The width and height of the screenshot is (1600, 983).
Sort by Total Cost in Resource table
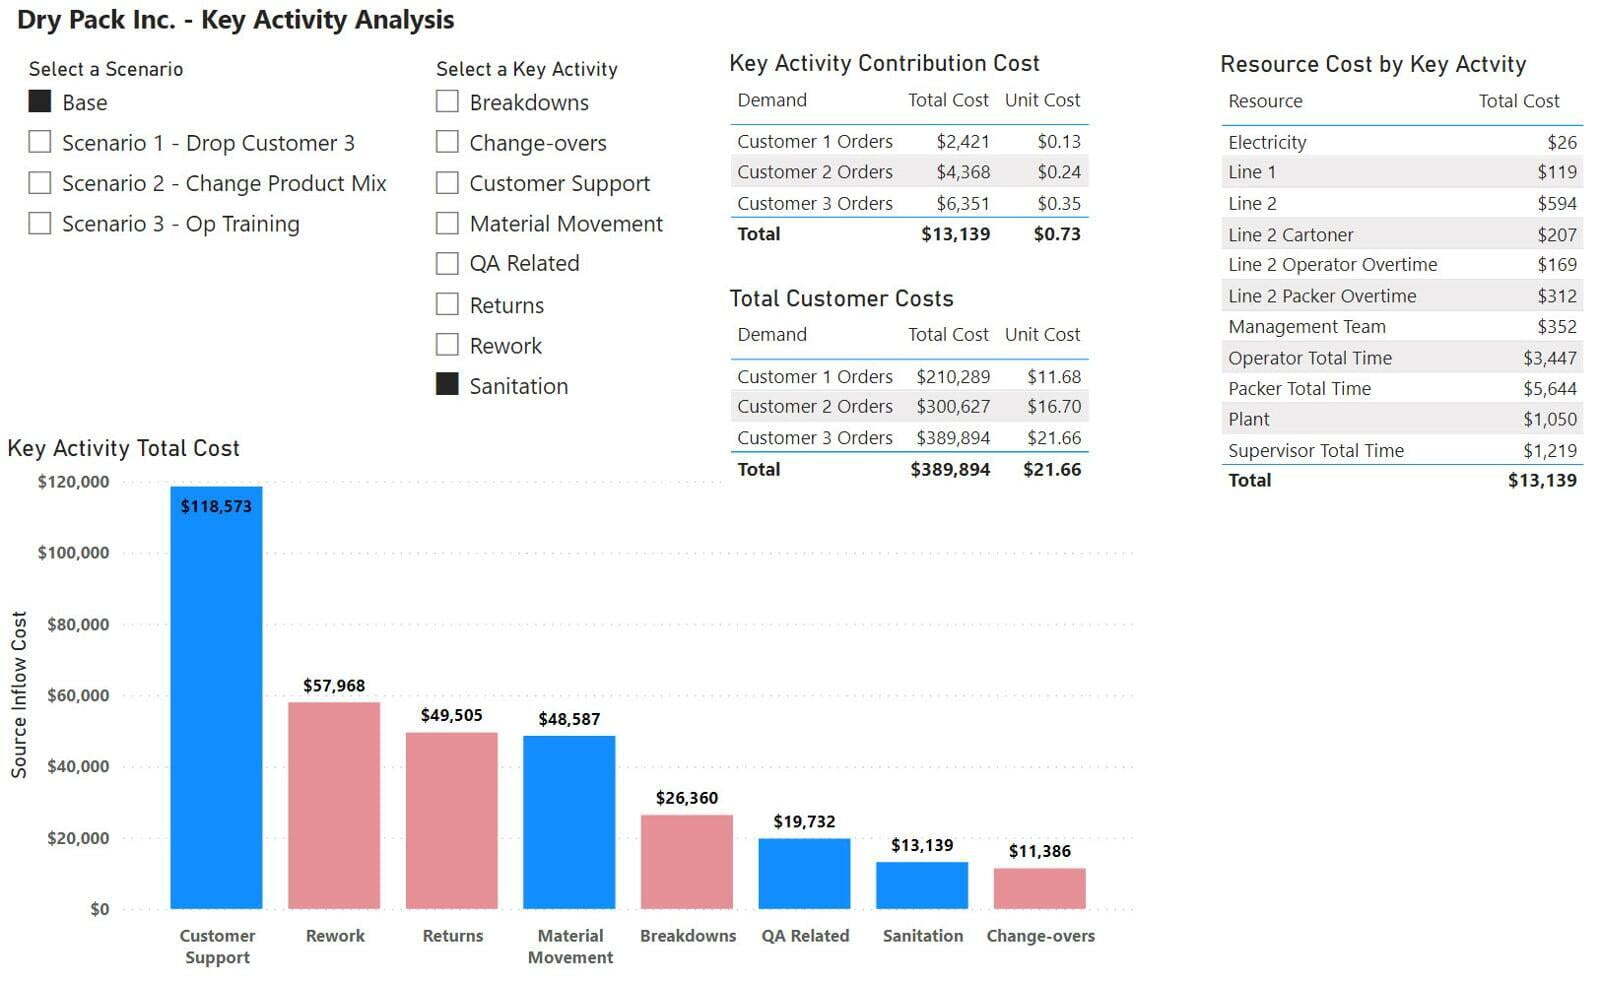point(1518,101)
